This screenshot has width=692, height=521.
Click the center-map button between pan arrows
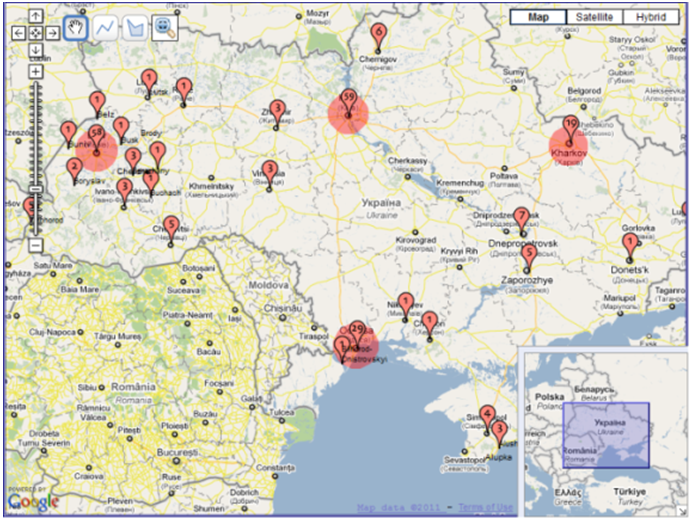pyautogui.click(x=36, y=33)
